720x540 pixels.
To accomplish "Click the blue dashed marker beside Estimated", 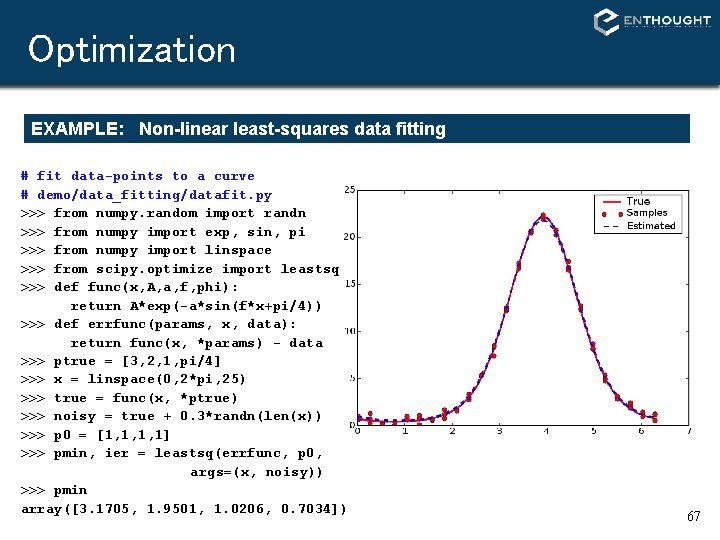I will click(611, 226).
